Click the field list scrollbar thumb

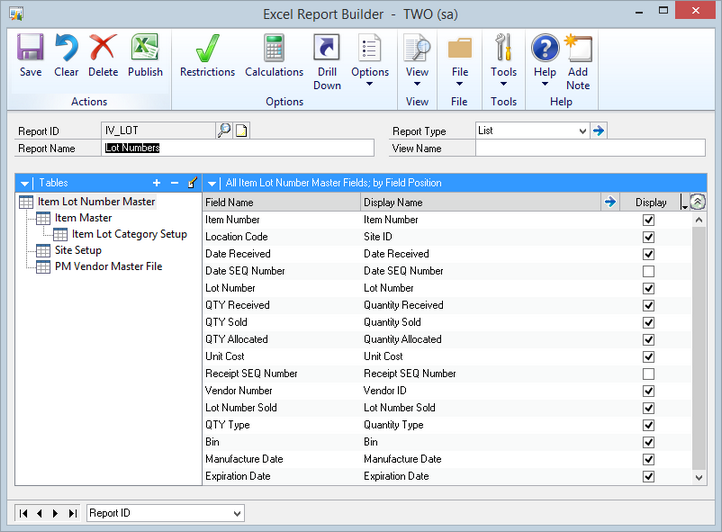[699, 348]
